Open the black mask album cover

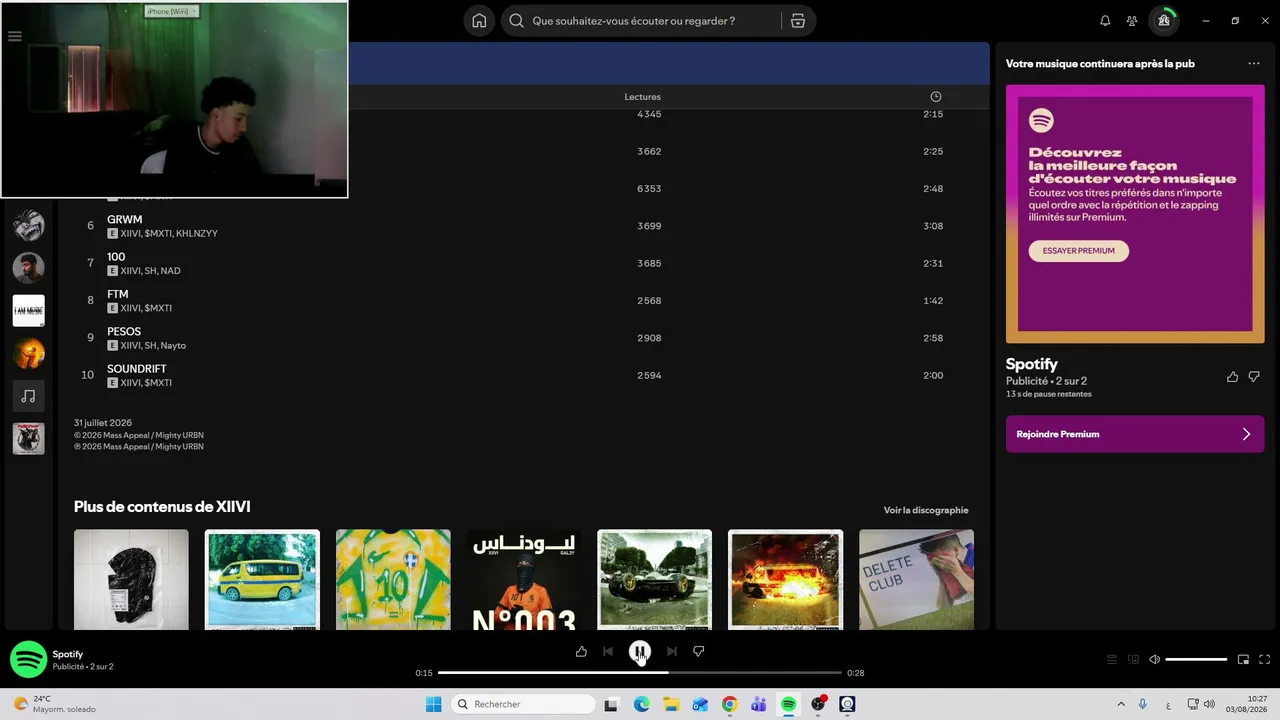(x=131, y=580)
